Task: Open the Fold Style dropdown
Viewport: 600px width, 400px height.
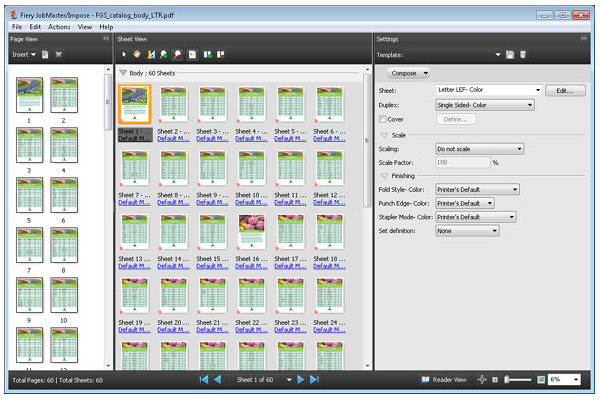Action: point(477,189)
